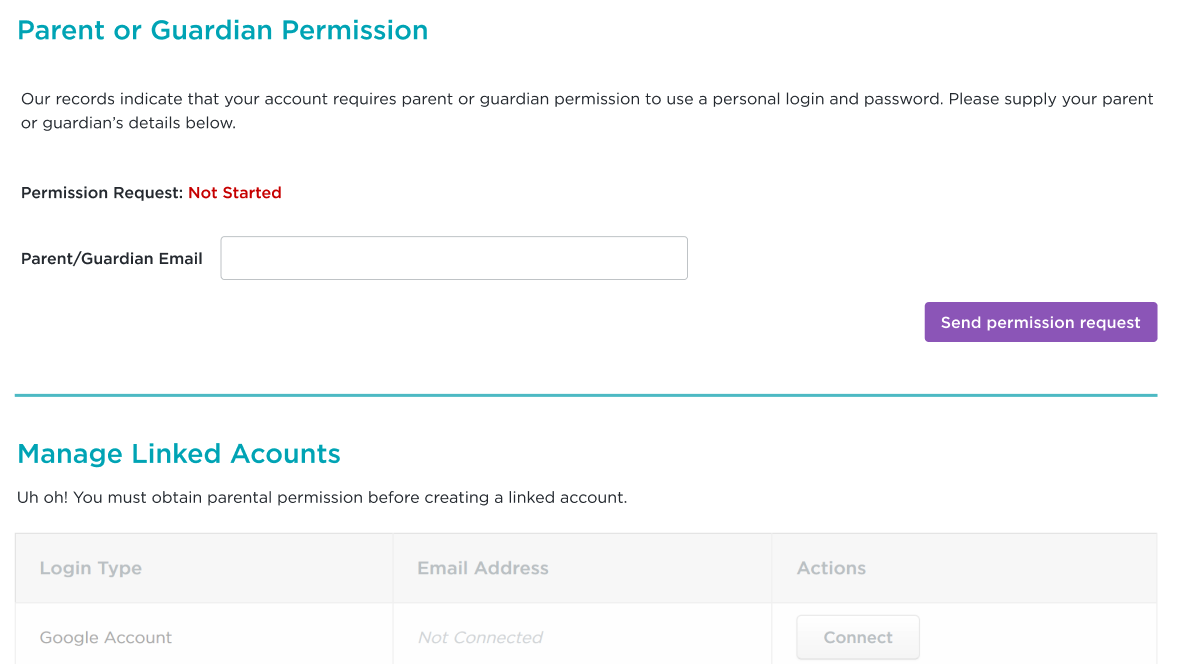Image resolution: width=1181 pixels, height=664 pixels.
Task: Click the red Not Started status
Action: 235,193
